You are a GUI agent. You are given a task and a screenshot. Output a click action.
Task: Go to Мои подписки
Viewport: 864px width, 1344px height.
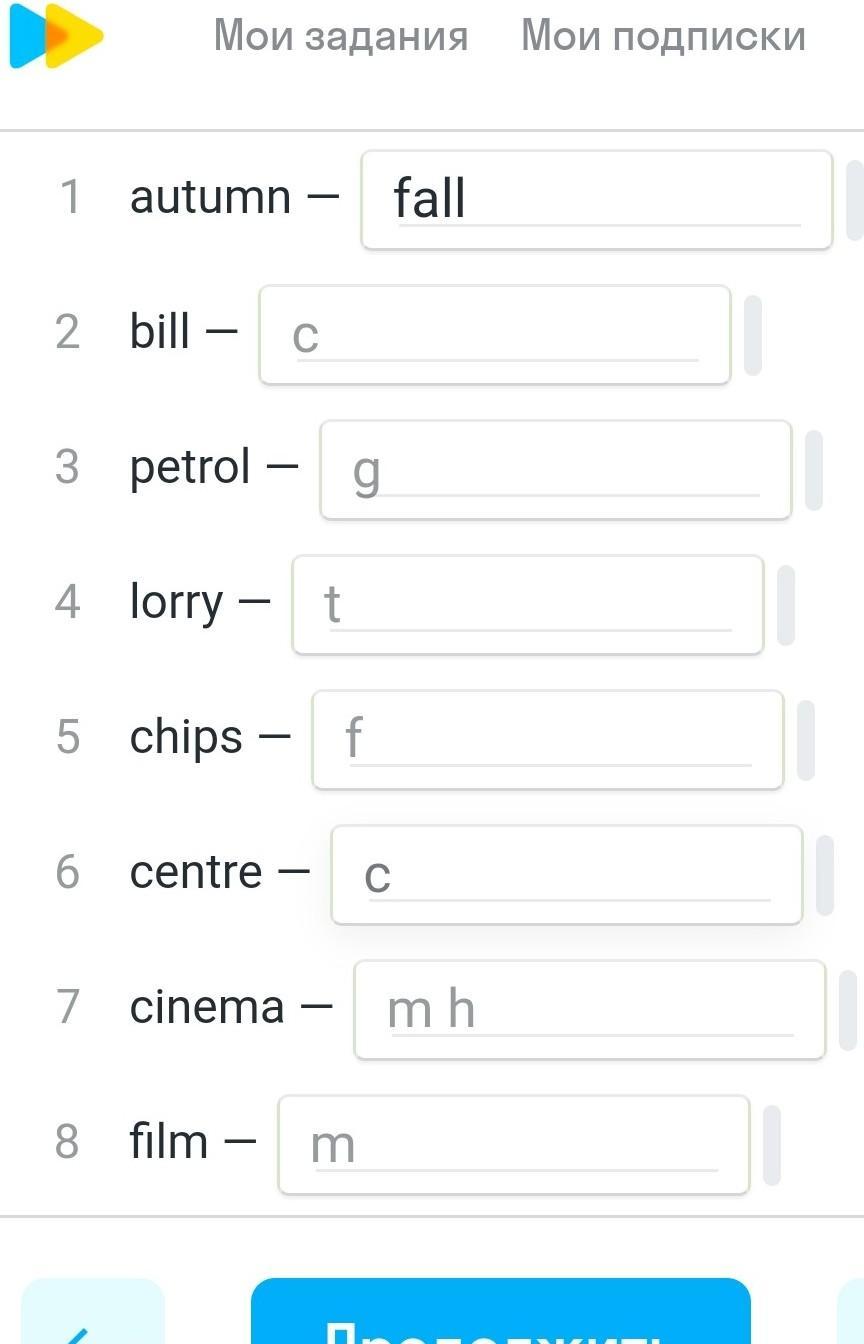coord(663,36)
